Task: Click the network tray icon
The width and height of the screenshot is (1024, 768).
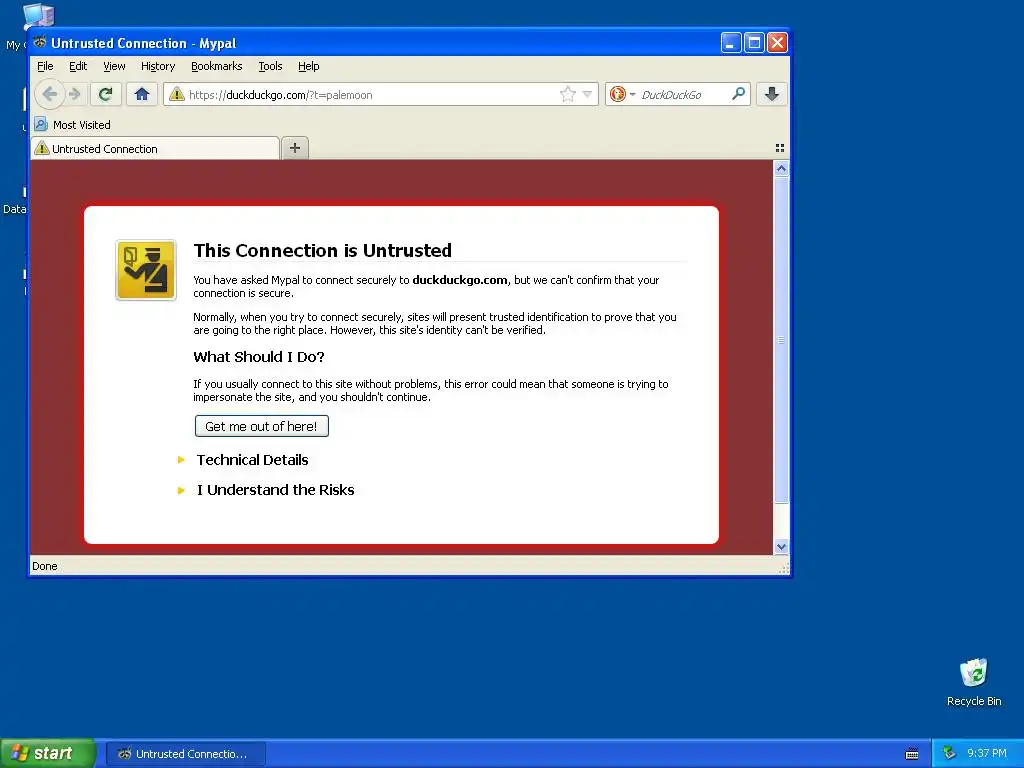Action: [x=950, y=753]
